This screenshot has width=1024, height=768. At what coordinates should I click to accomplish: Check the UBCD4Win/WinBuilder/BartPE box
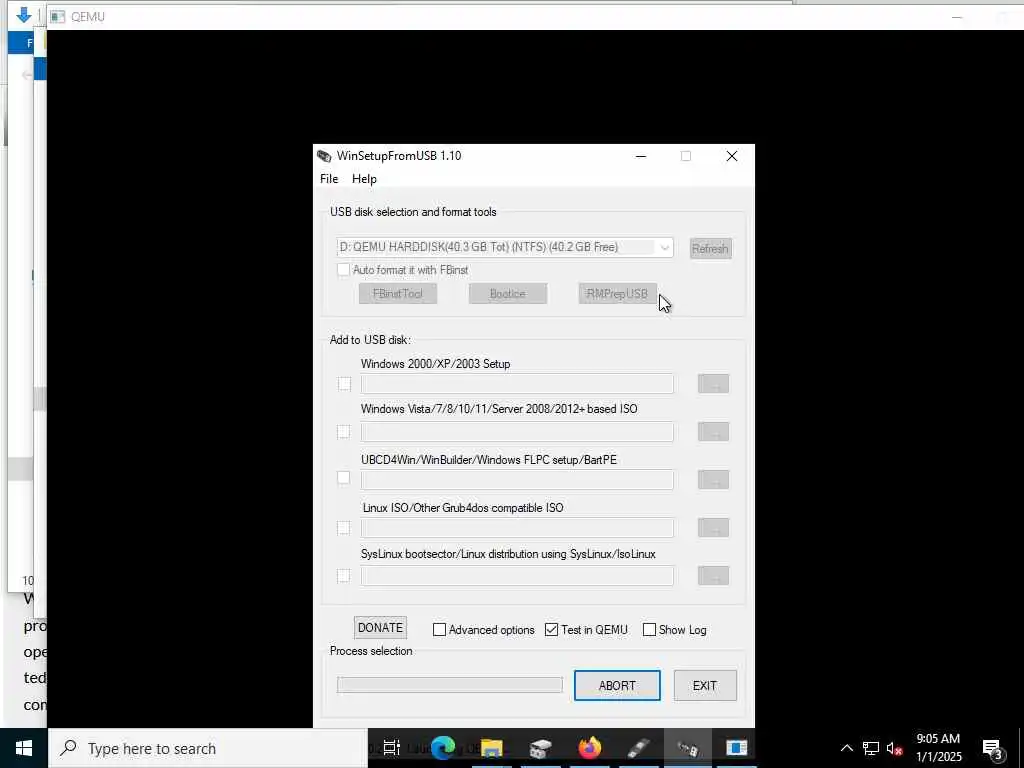(344, 478)
